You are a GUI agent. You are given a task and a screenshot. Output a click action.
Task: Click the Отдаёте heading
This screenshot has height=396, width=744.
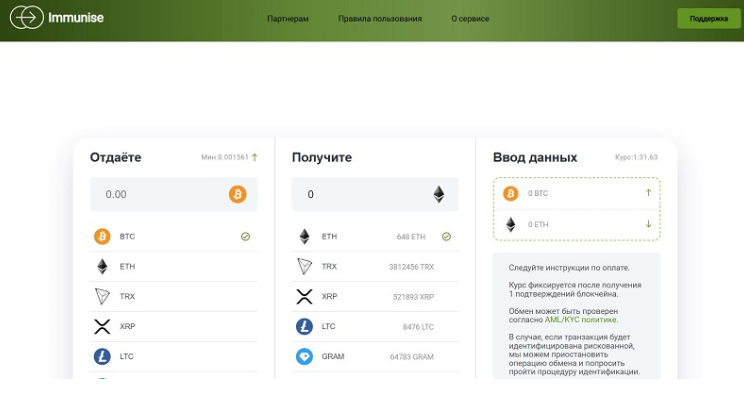point(116,157)
